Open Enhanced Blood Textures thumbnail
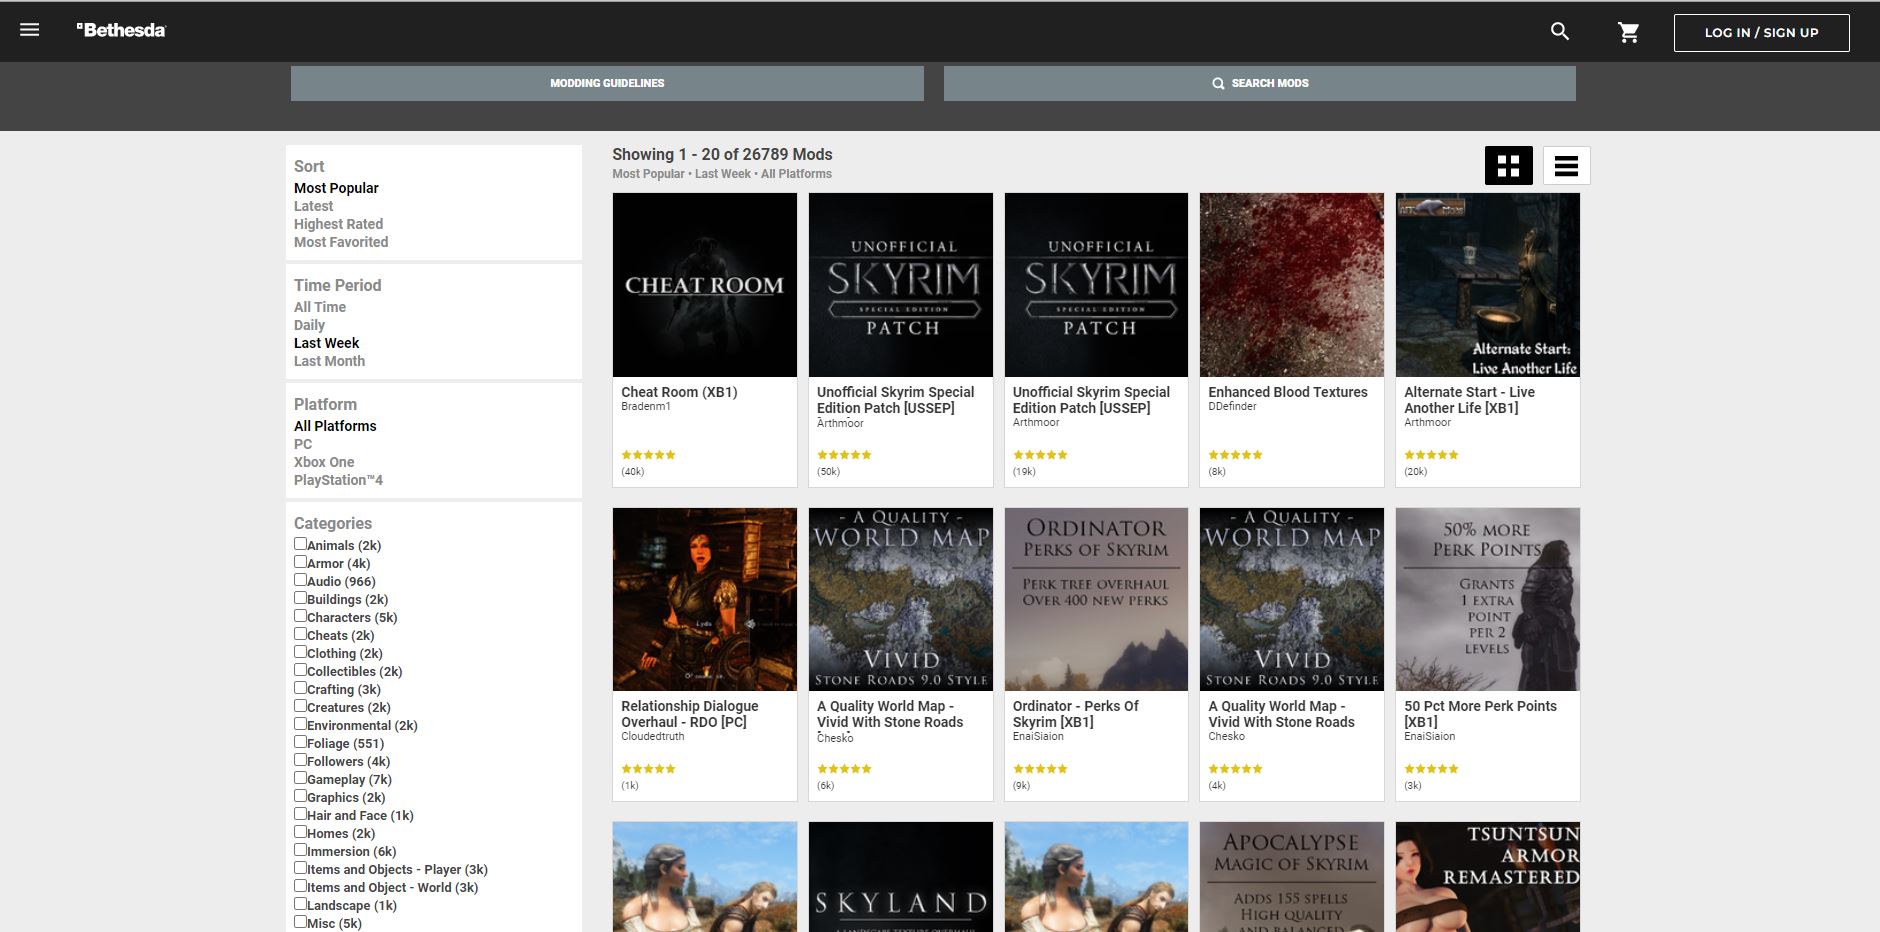This screenshot has height=932, width=1880. coord(1292,285)
